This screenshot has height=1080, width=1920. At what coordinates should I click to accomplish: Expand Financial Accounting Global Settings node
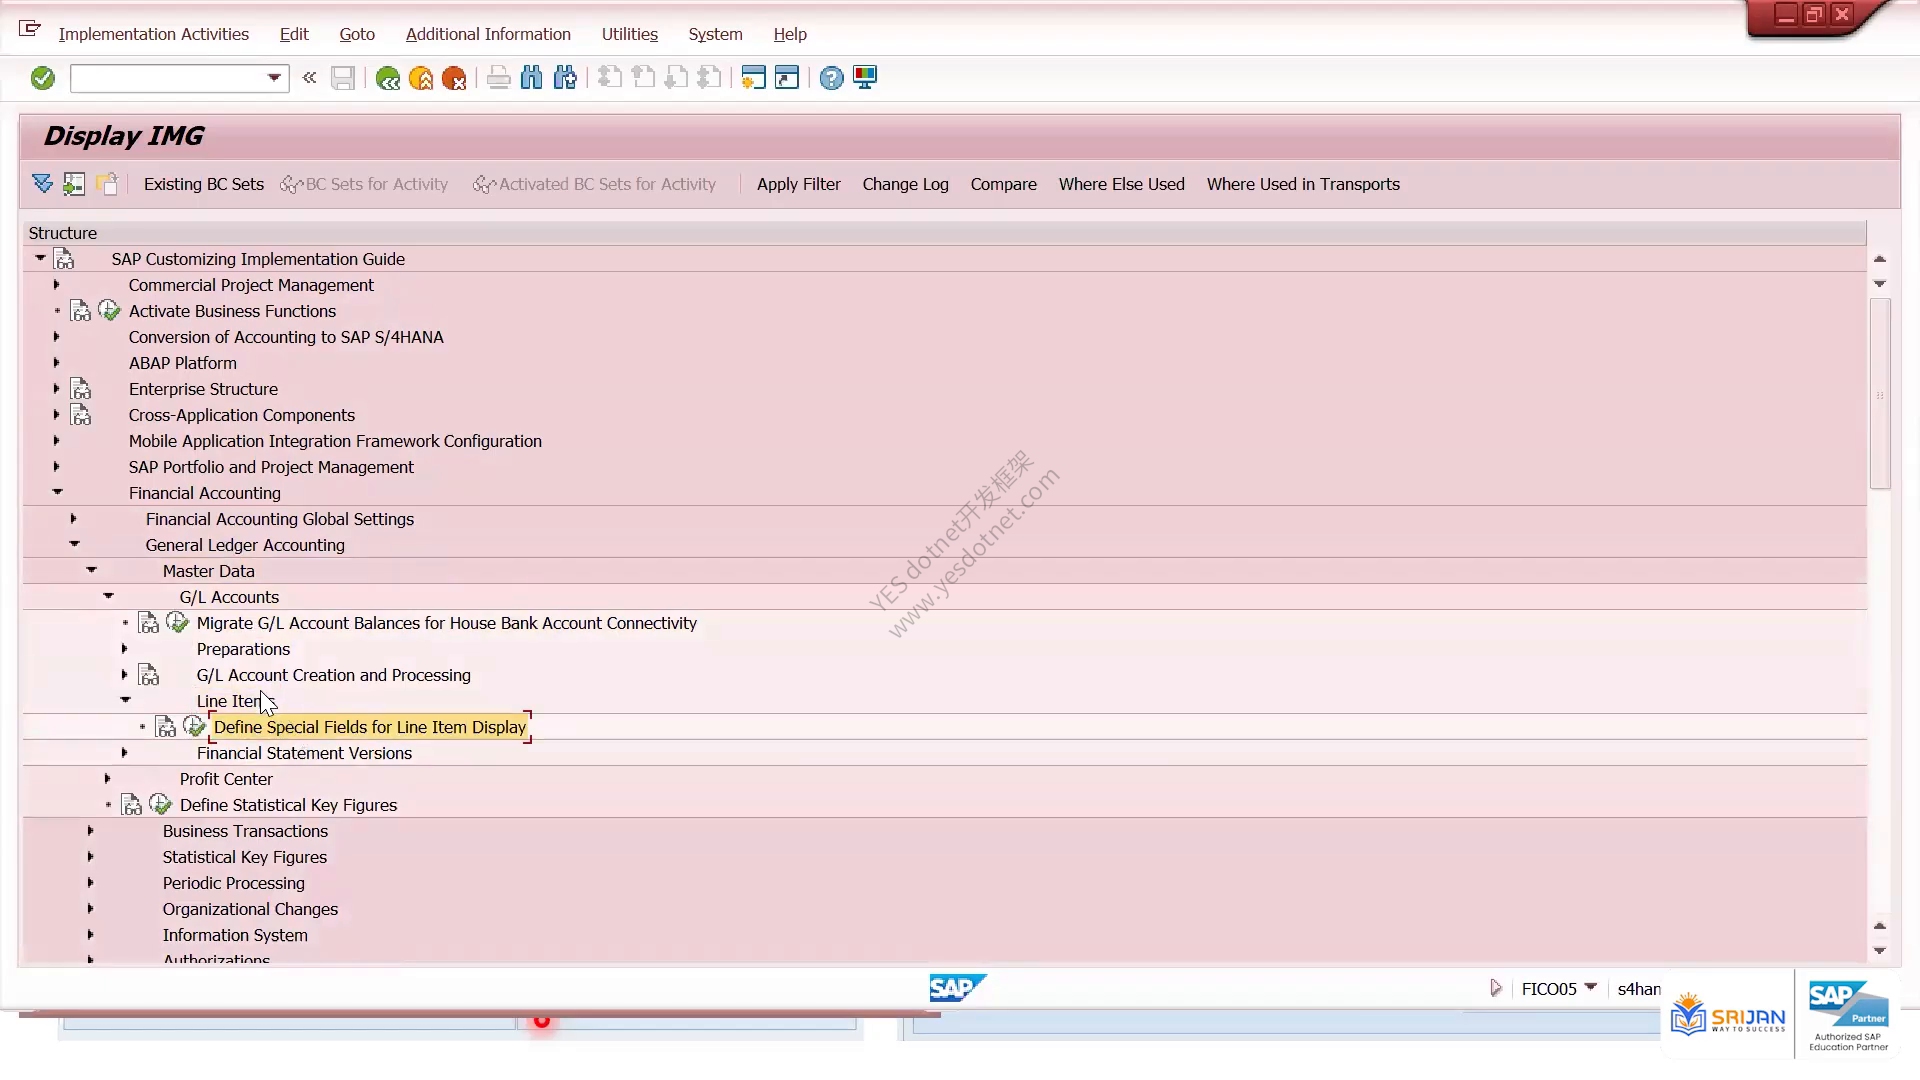pos(73,519)
